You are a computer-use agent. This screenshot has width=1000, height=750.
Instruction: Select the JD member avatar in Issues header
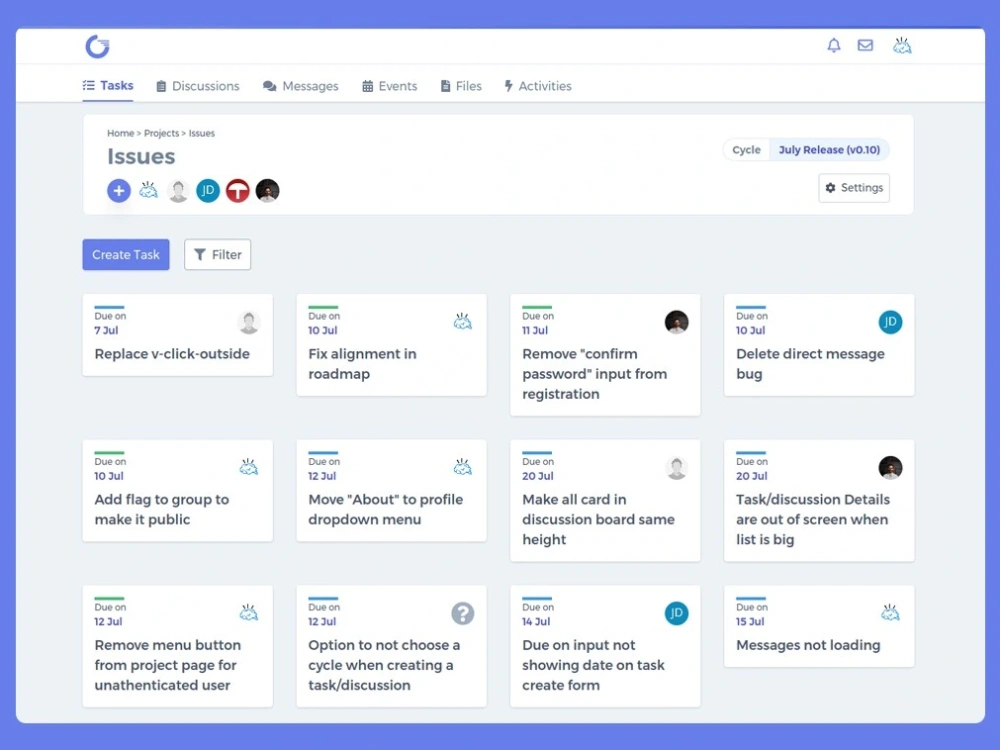point(208,191)
